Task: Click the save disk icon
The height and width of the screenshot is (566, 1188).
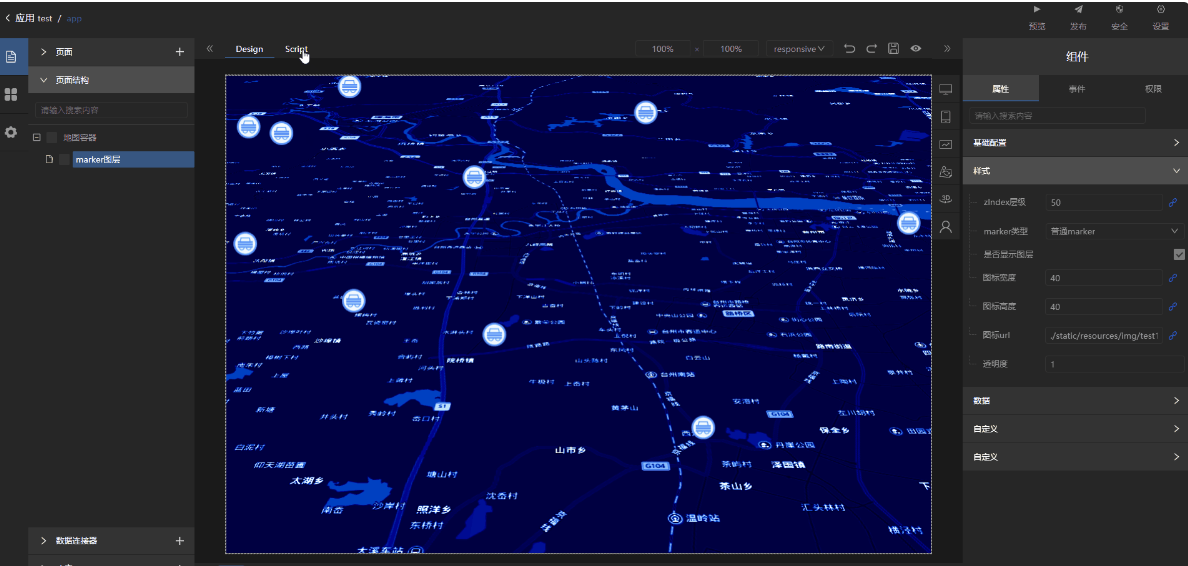Action: pos(893,48)
